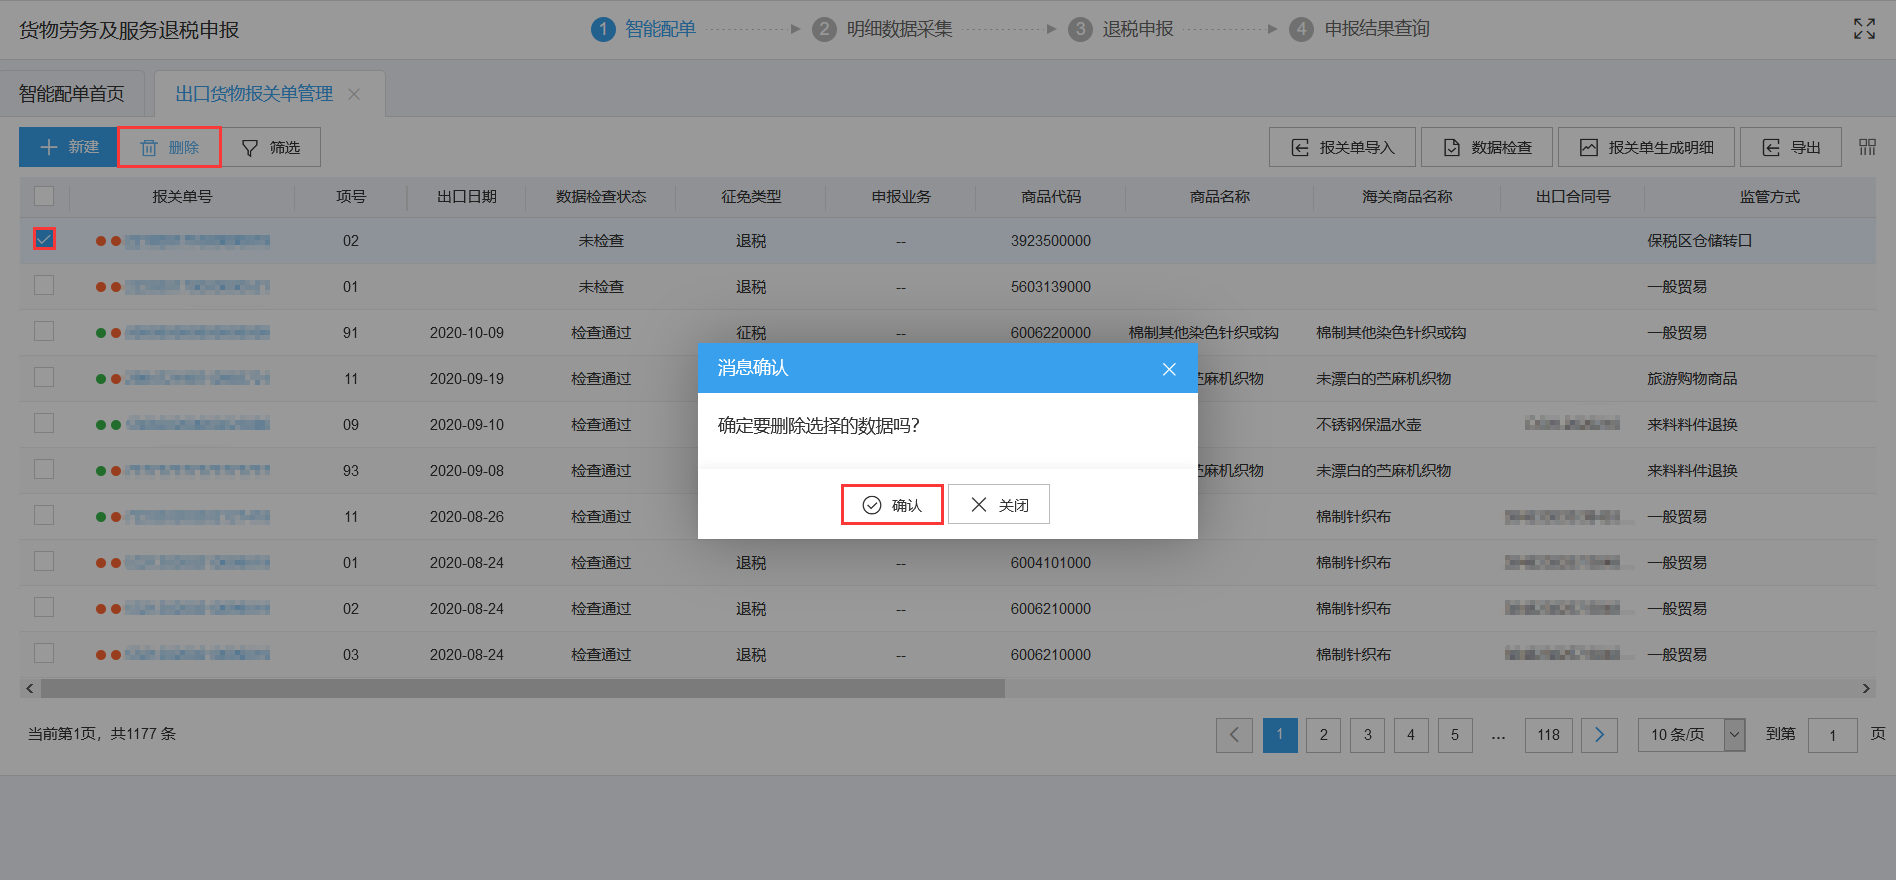Select page 1 in pagination

1280,735
